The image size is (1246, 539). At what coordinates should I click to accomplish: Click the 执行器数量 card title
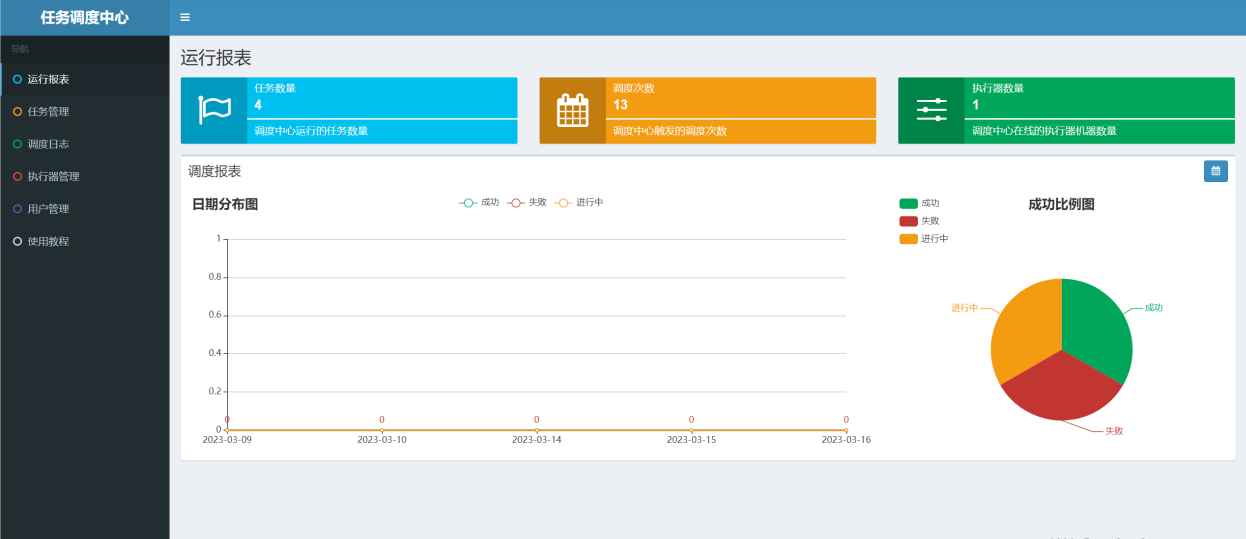(998, 88)
